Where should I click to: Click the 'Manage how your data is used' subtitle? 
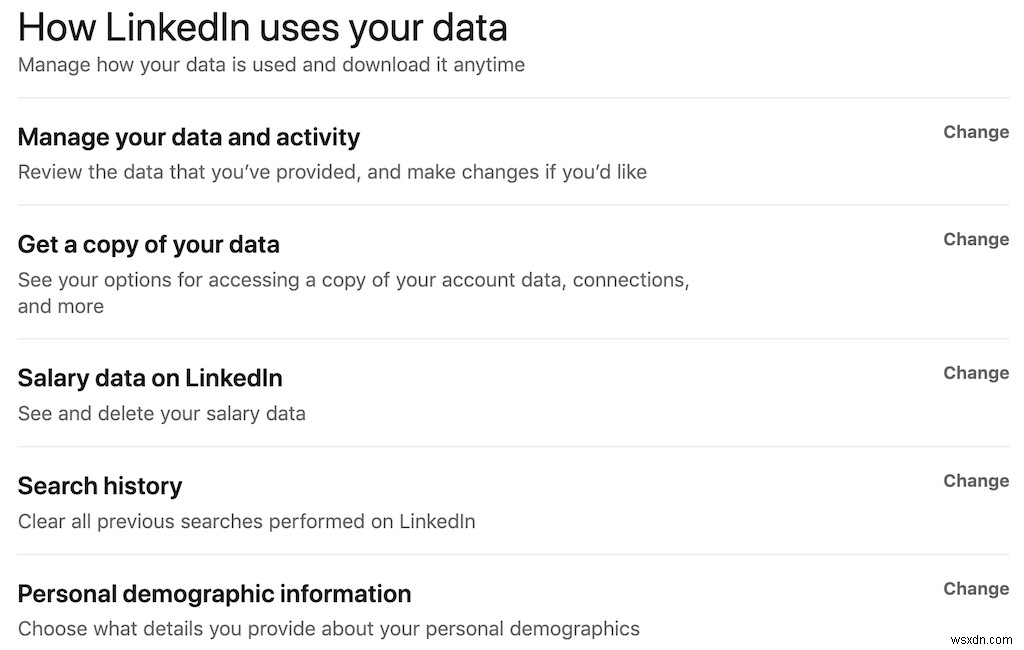[x=271, y=65]
